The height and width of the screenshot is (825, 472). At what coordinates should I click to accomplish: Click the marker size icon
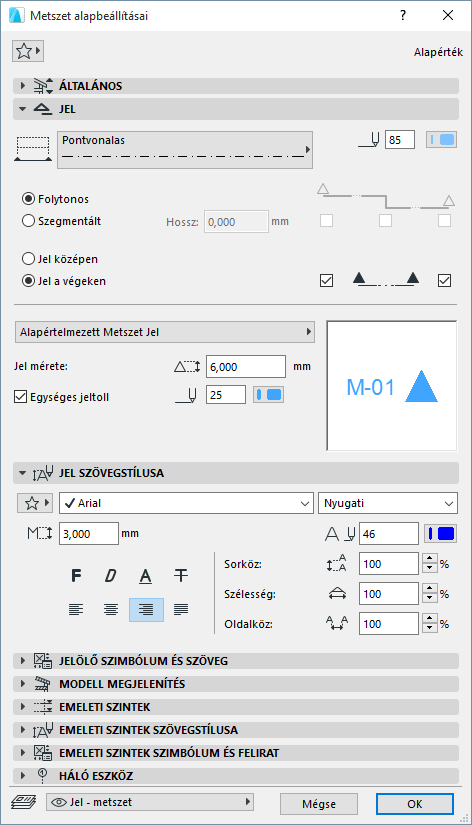pyautogui.click(x=187, y=367)
